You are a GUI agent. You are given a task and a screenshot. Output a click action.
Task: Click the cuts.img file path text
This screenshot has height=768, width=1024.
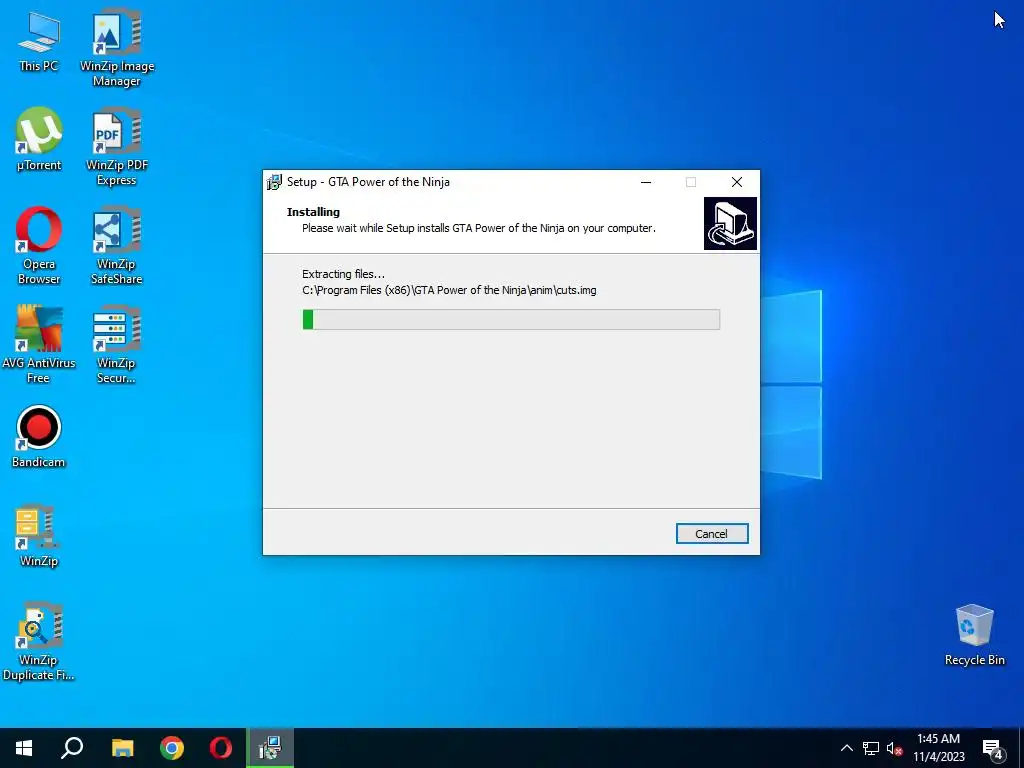[449, 290]
